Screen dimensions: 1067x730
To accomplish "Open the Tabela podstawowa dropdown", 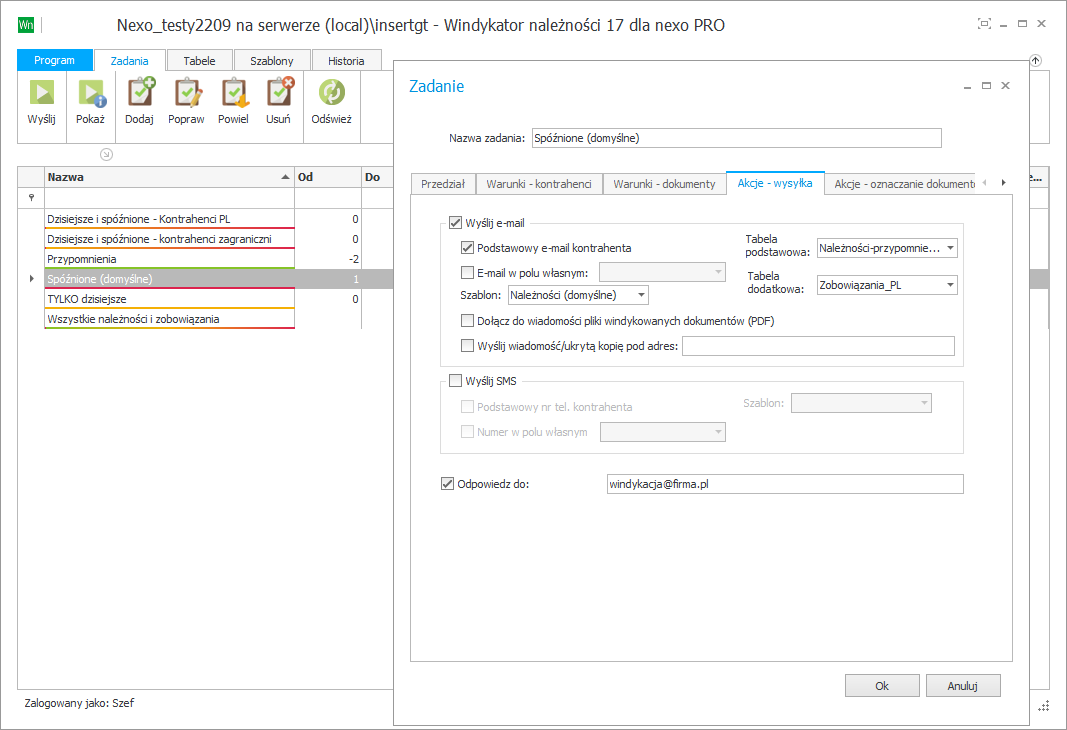I will tap(950, 248).
